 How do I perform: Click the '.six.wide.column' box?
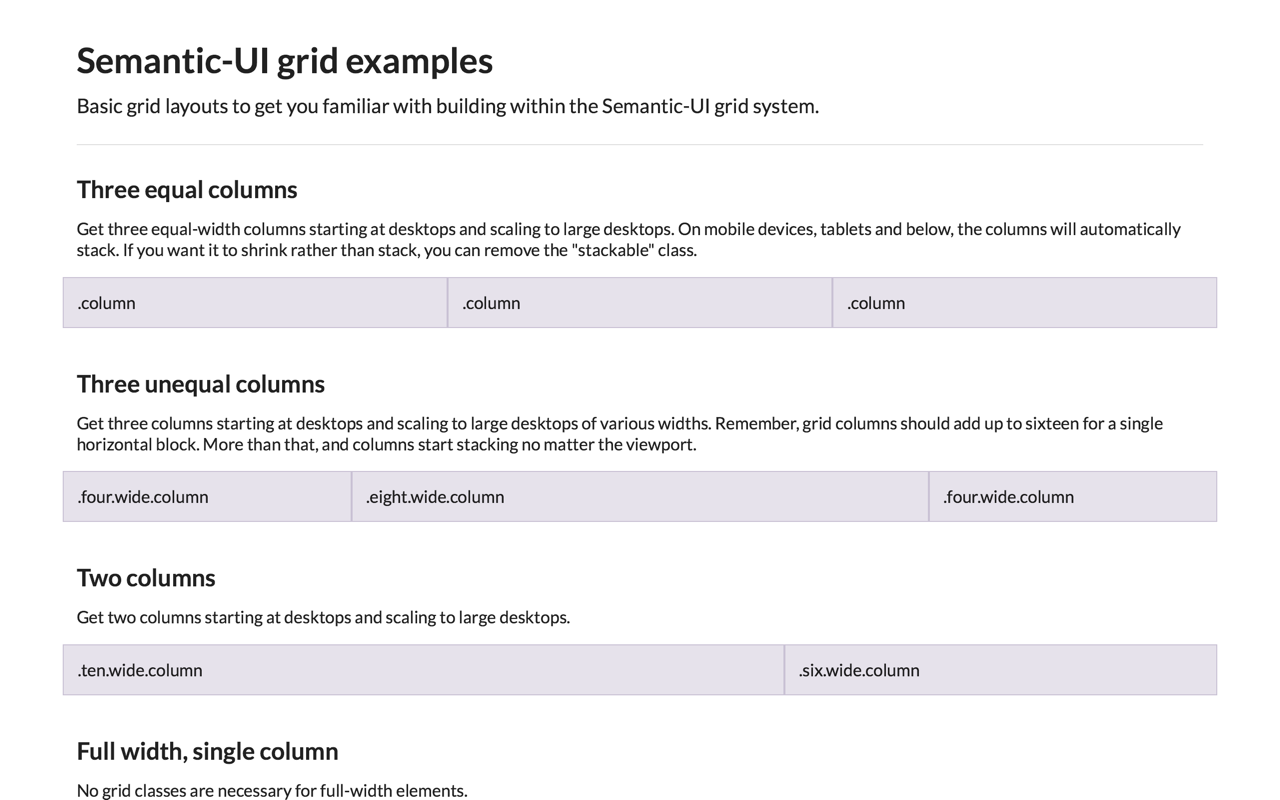[1001, 670]
